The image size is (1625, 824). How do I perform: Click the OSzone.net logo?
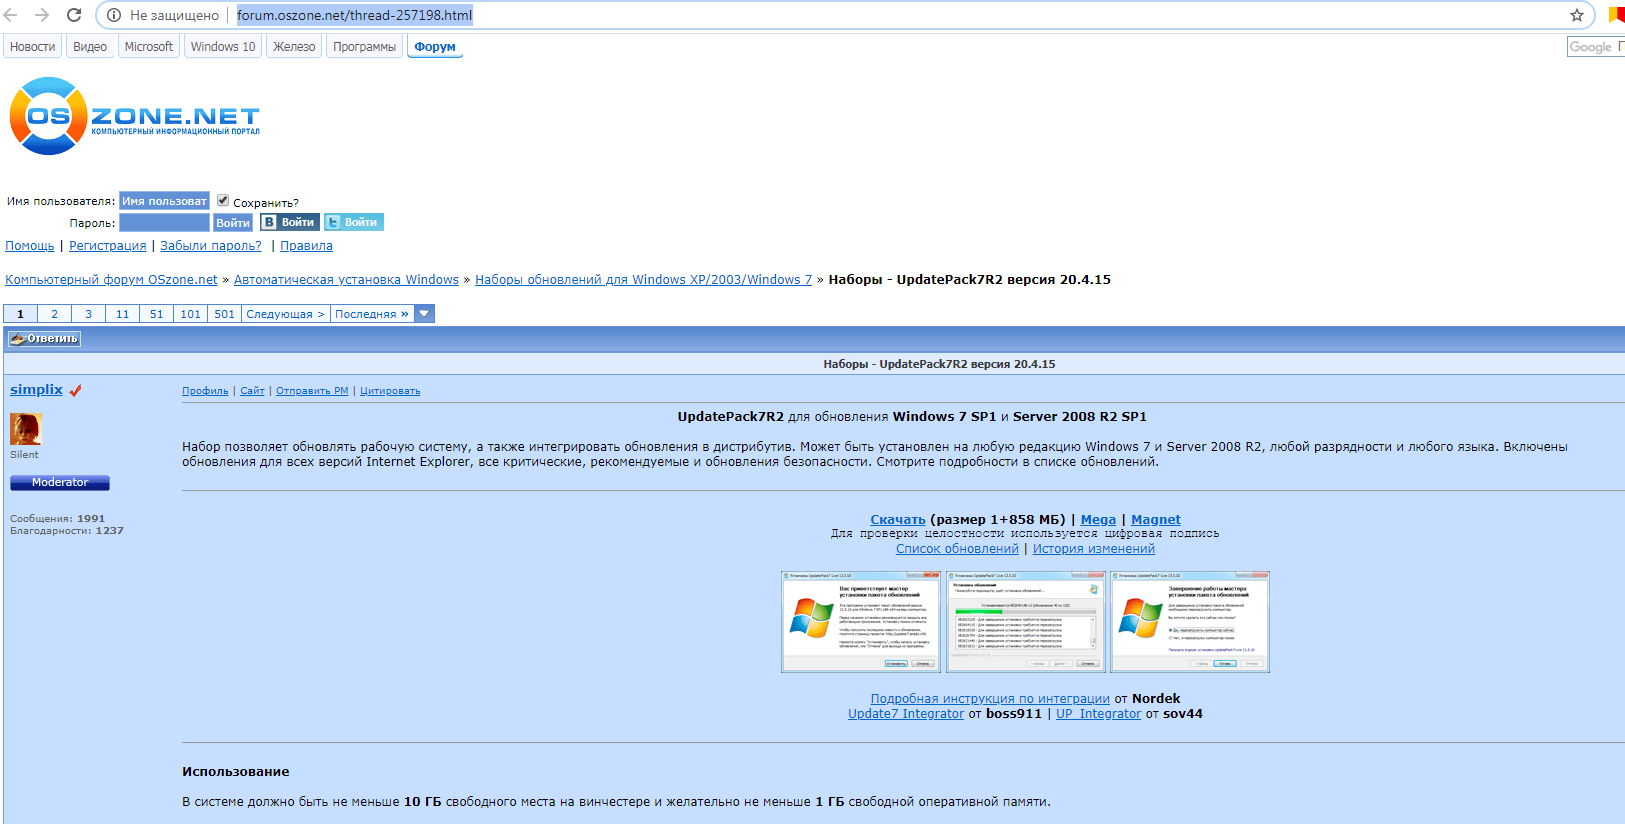(134, 117)
